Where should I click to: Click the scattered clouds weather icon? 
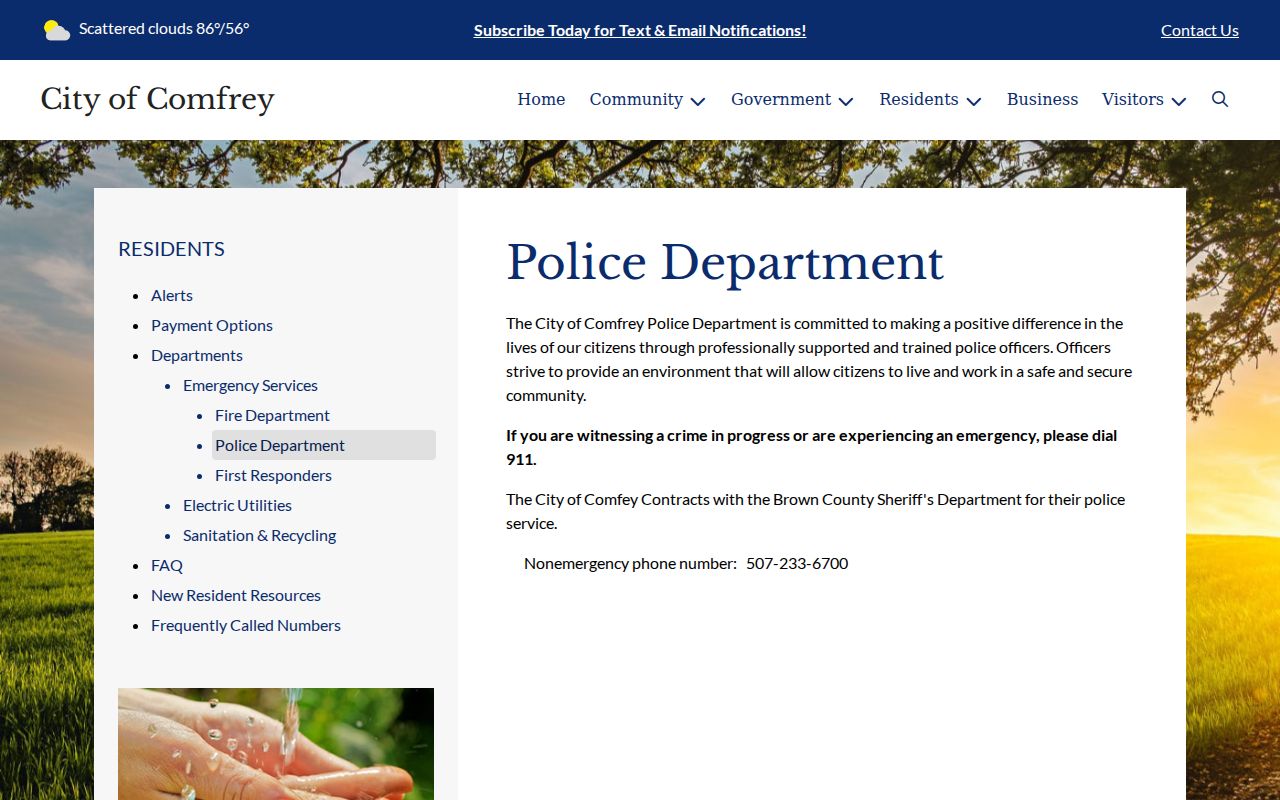pyautogui.click(x=57, y=30)
